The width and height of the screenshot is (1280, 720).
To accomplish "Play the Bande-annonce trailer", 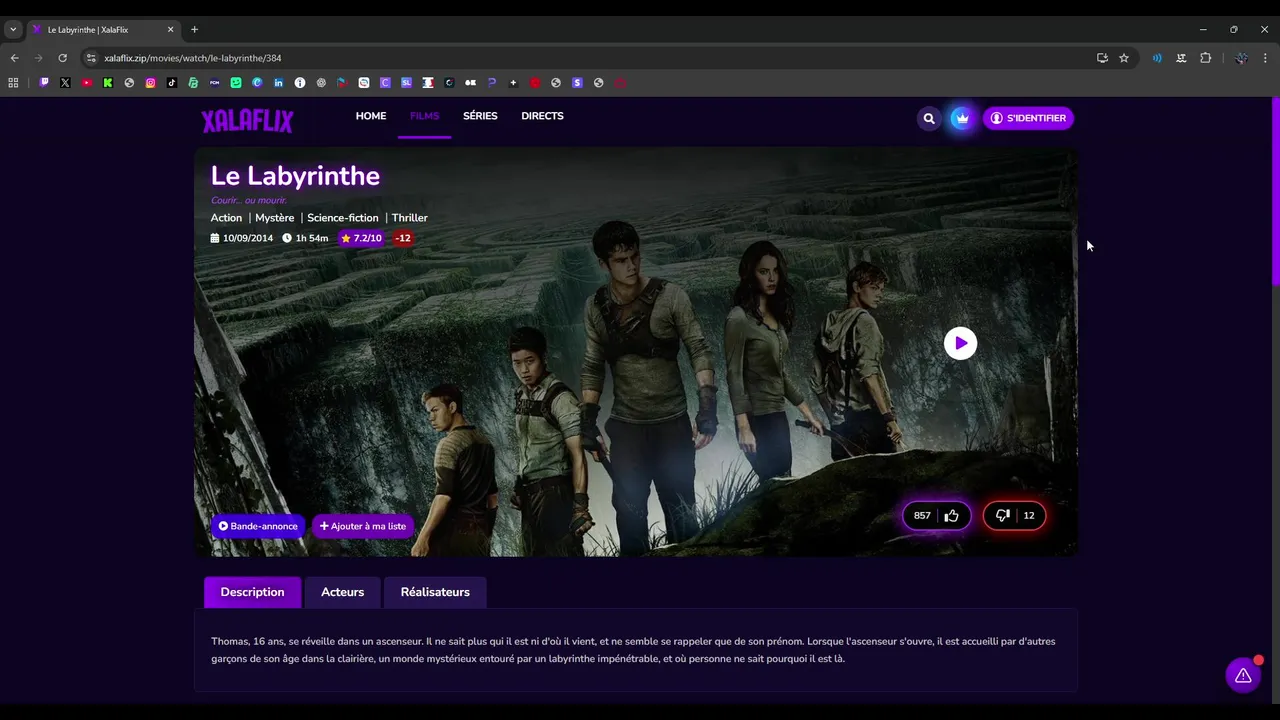I will tap(258, 526).
